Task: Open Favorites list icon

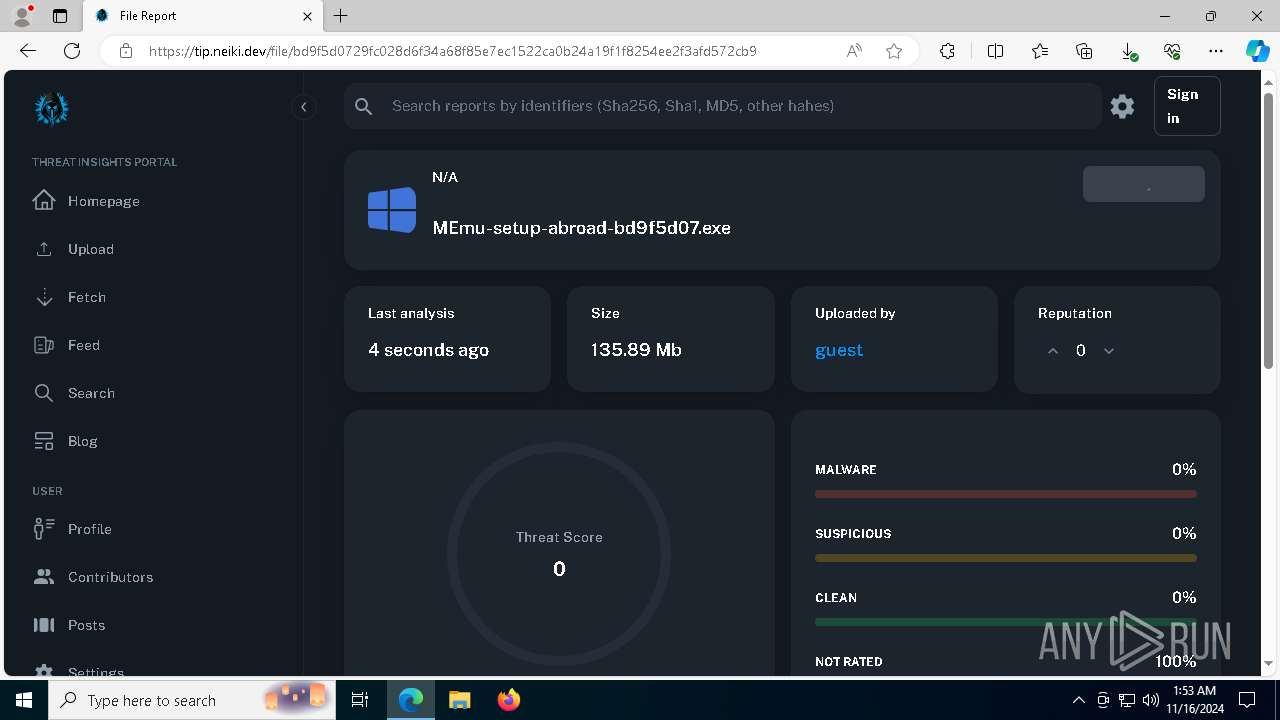Action: pos(1040,51)
